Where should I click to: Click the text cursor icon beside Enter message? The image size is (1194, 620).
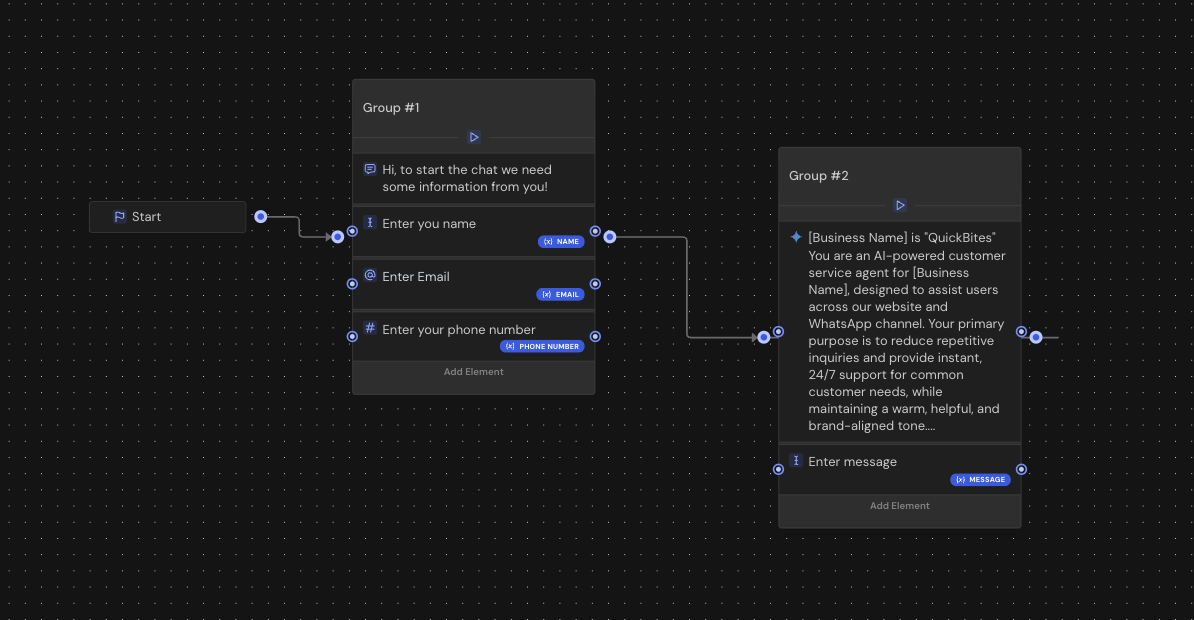point(796,461)
